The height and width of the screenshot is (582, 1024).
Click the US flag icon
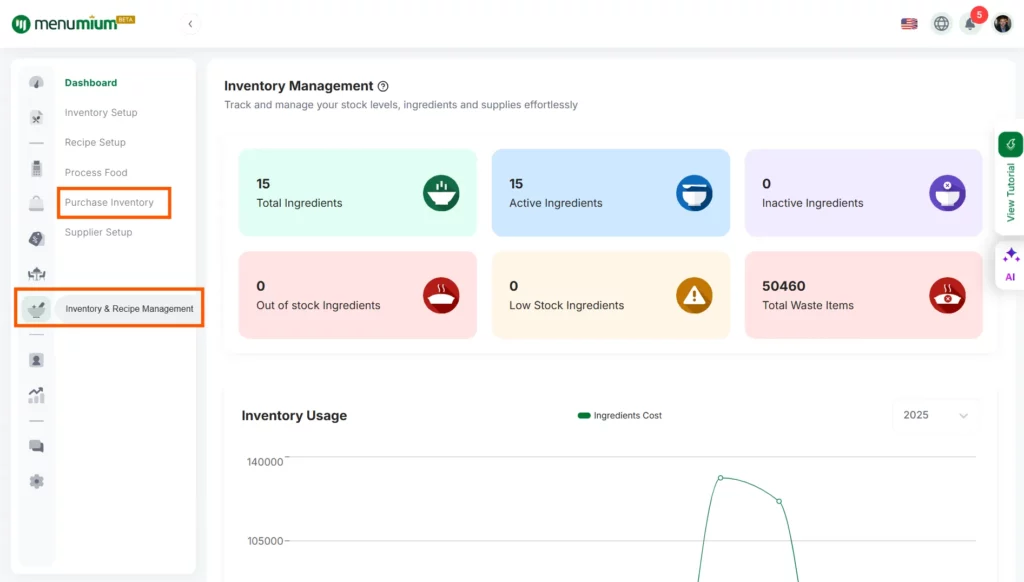tap(909, 24)
